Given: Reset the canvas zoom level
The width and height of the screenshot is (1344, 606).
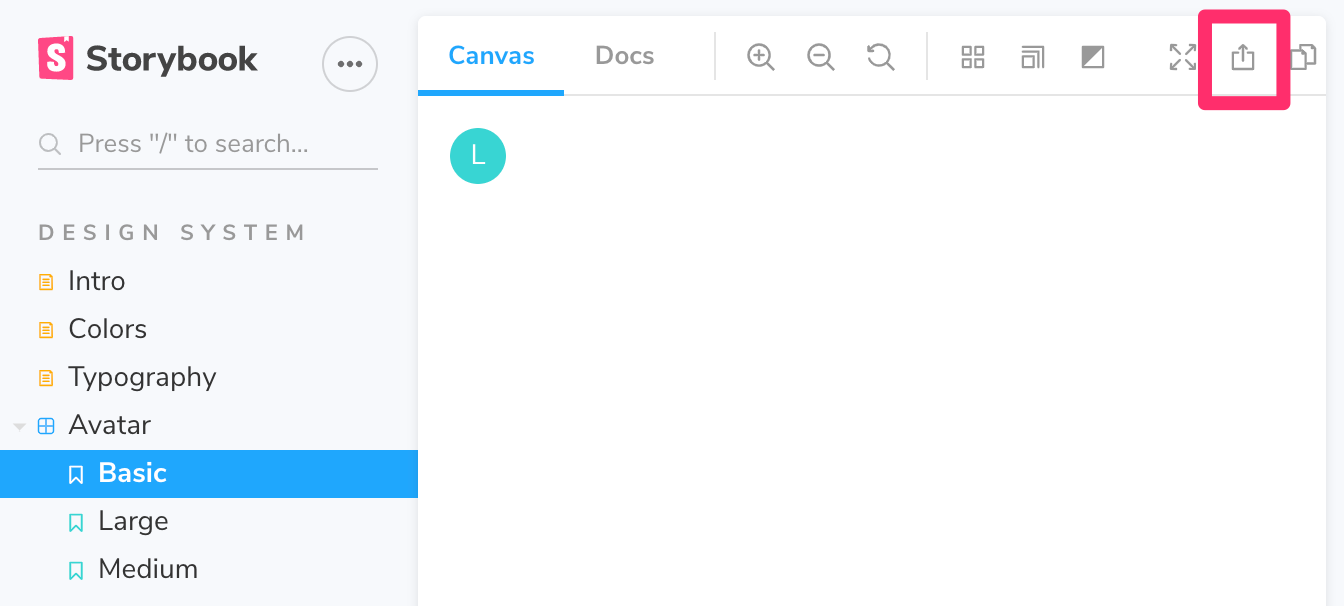Looking at the screenshot, I should click(x=880, y=57).
